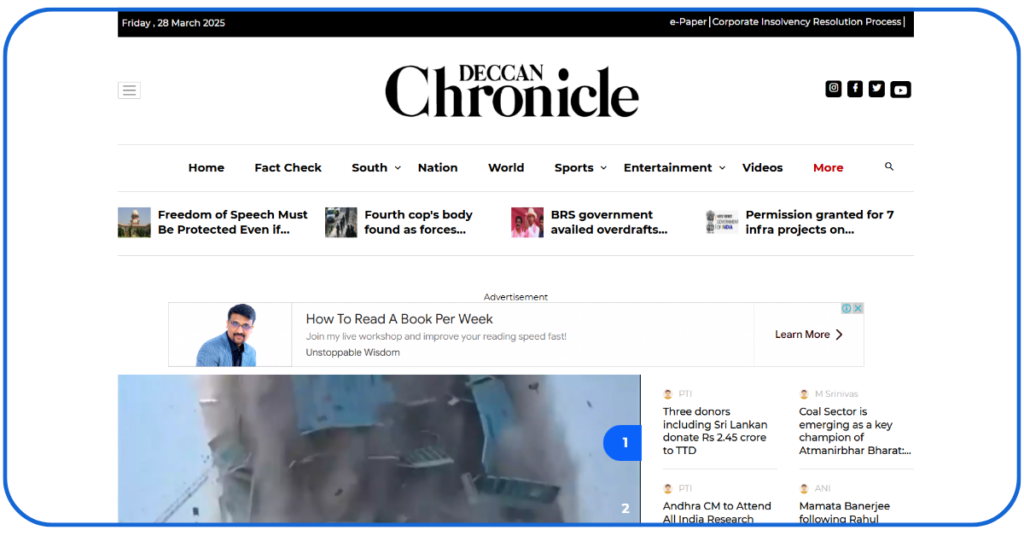This screenshot has height=536, width=1024.
Task: Click Learn More on the advertisement
Action: click(x=808, y=334)
